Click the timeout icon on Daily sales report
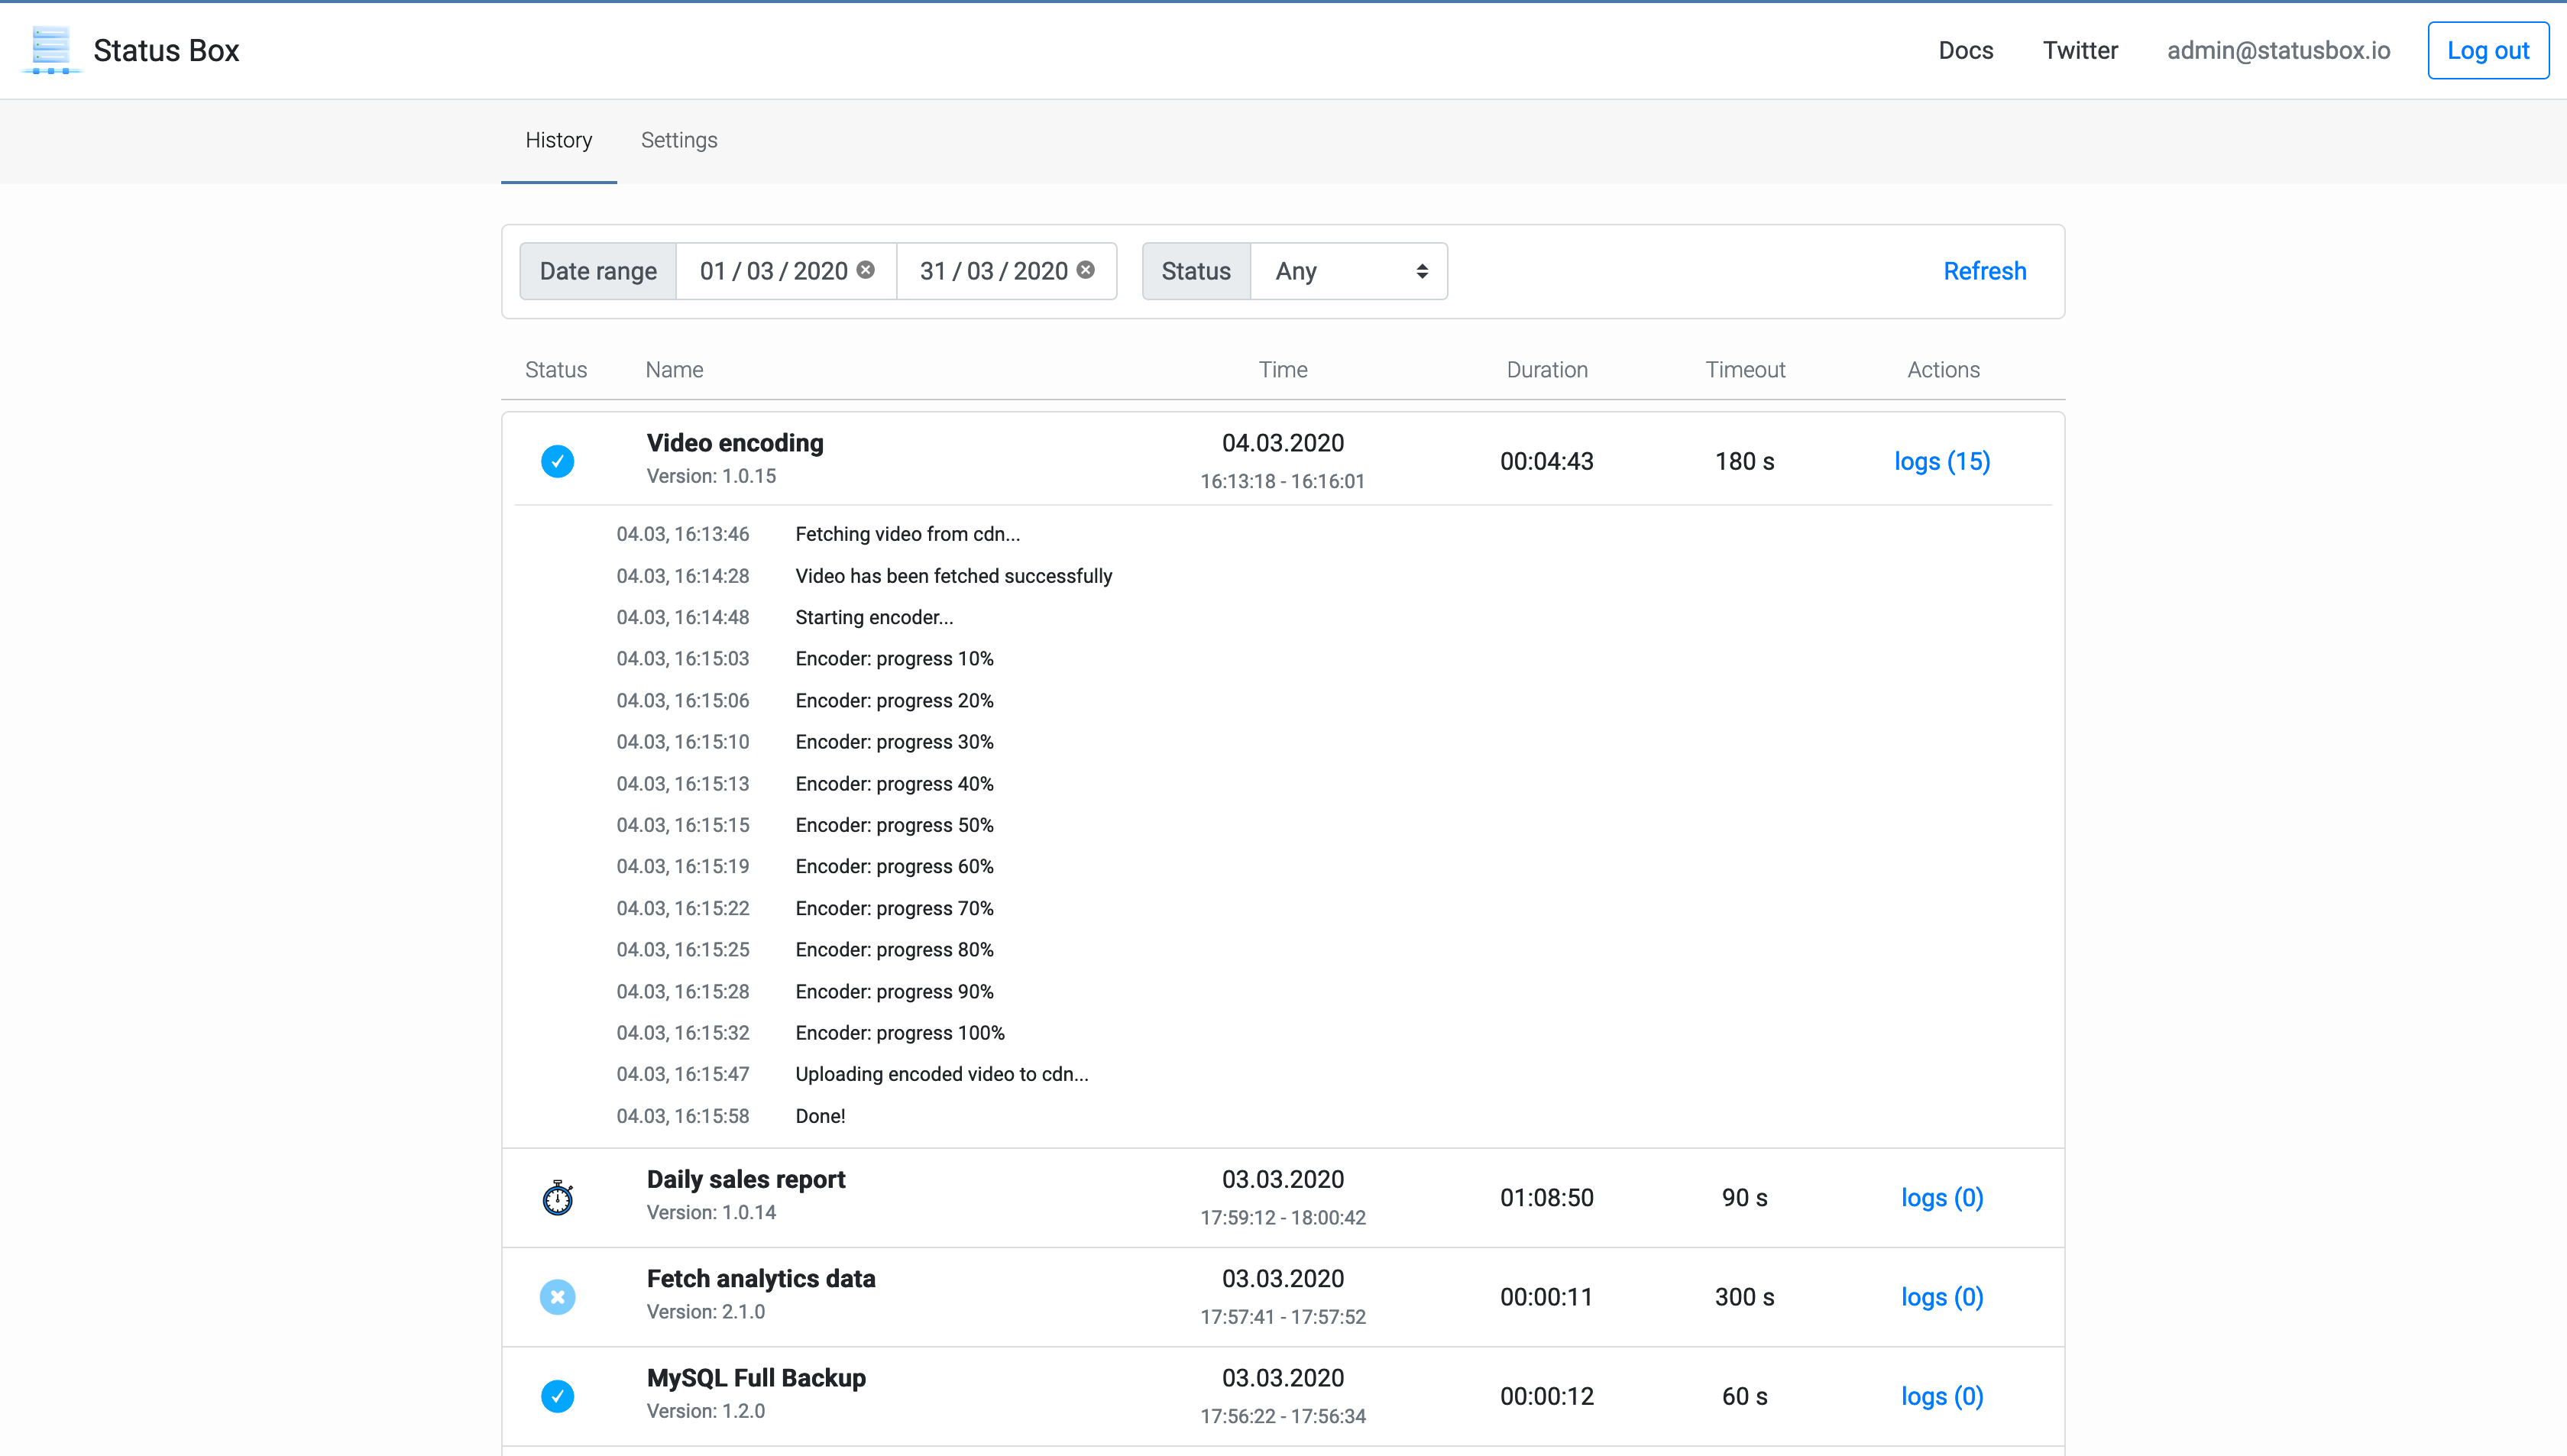The height and width of the screenshot is (1456, 2567). (x=559, y=1197)
